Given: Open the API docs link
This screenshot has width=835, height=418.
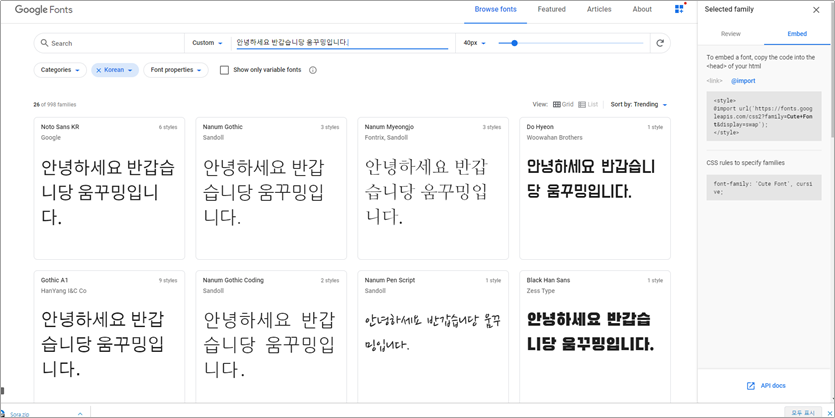Looking at the screenshot, I should point(773,386).
